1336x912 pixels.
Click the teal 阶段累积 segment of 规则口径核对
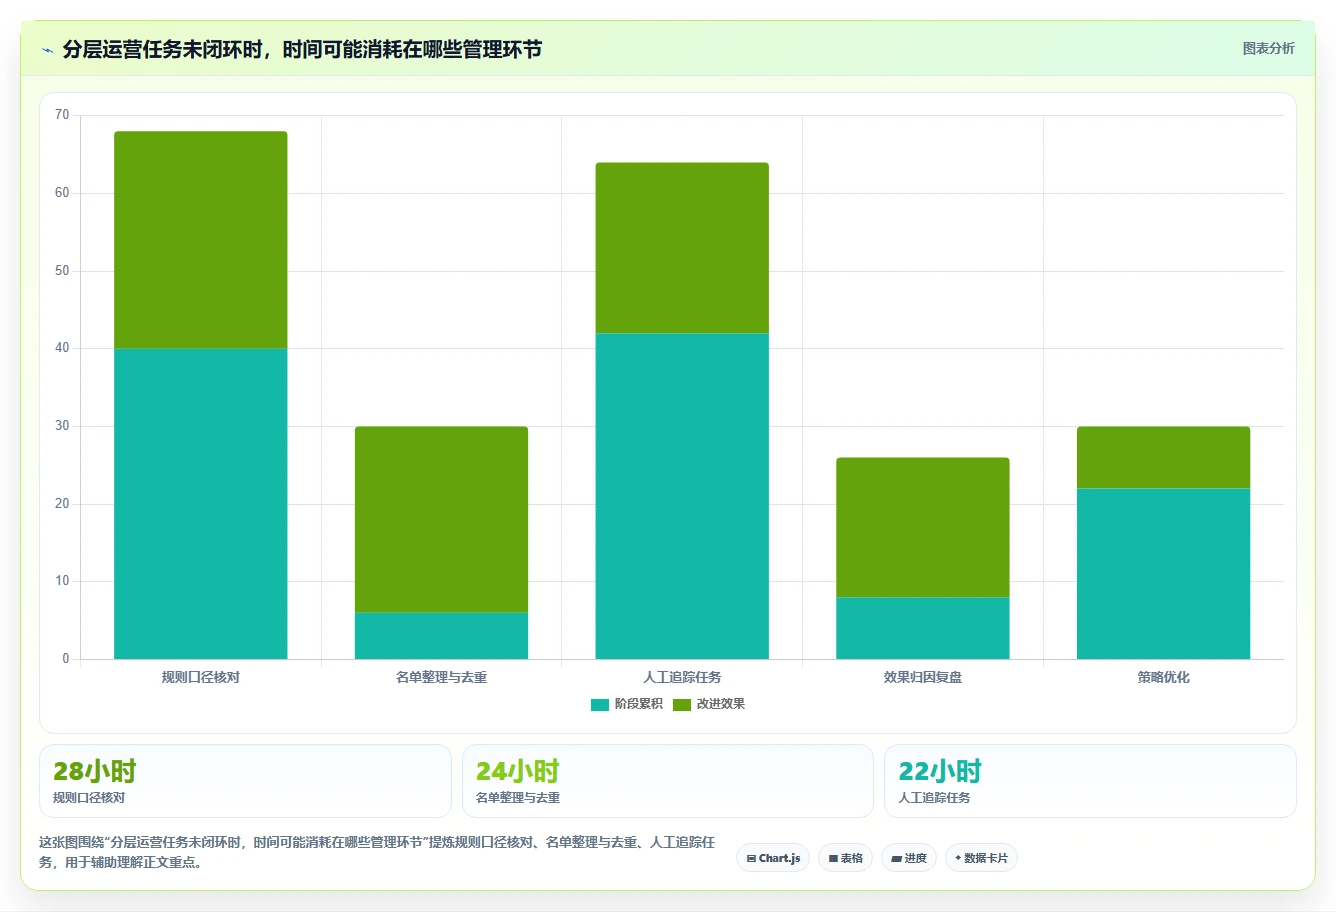click(201, 503)
